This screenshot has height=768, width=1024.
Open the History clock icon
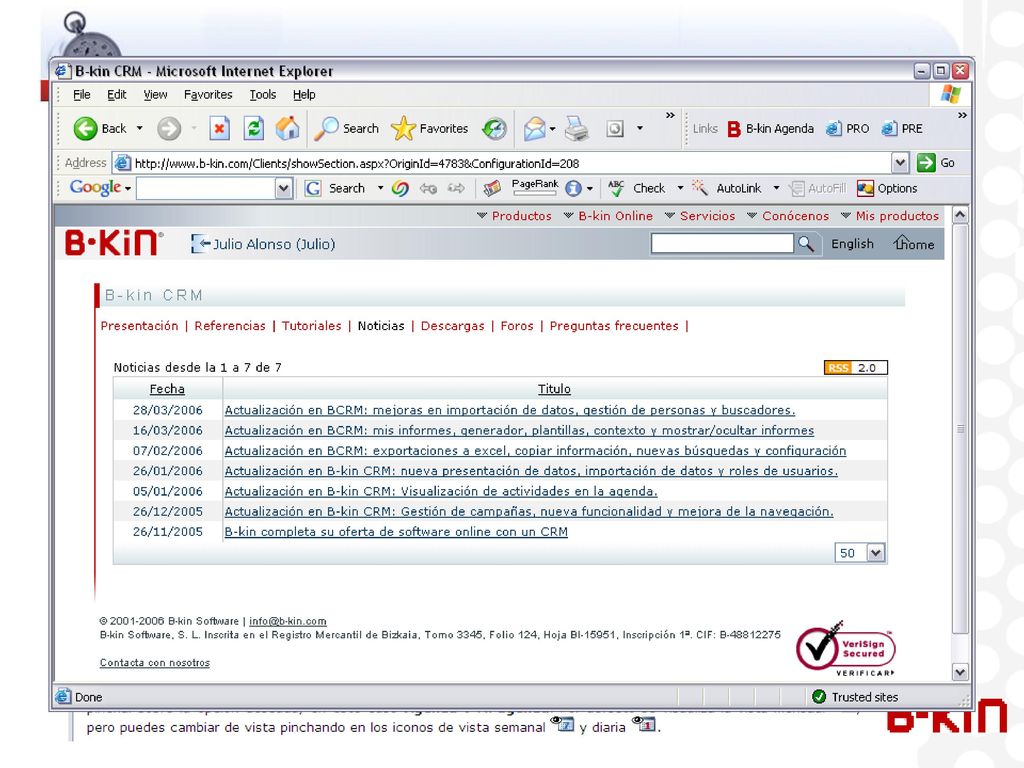point(494,129)
